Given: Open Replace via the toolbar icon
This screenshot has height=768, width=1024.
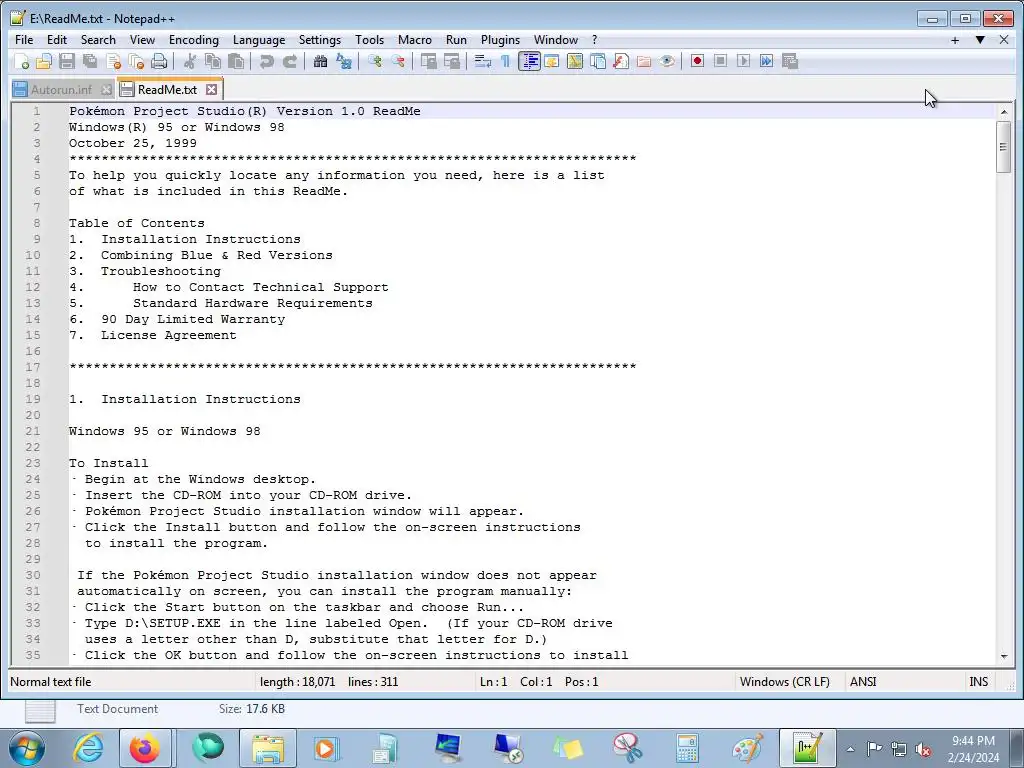Looking at the screenshot, I should [344, 61].
